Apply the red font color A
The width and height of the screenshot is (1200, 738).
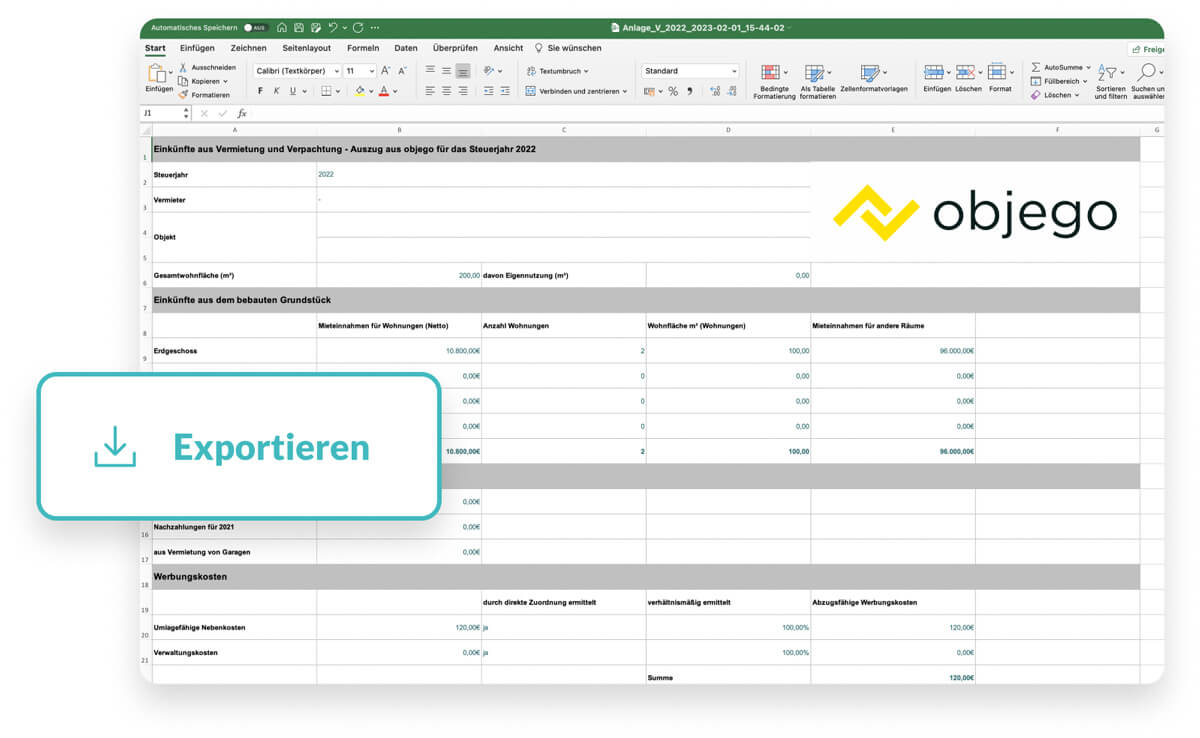coord(383,91)
